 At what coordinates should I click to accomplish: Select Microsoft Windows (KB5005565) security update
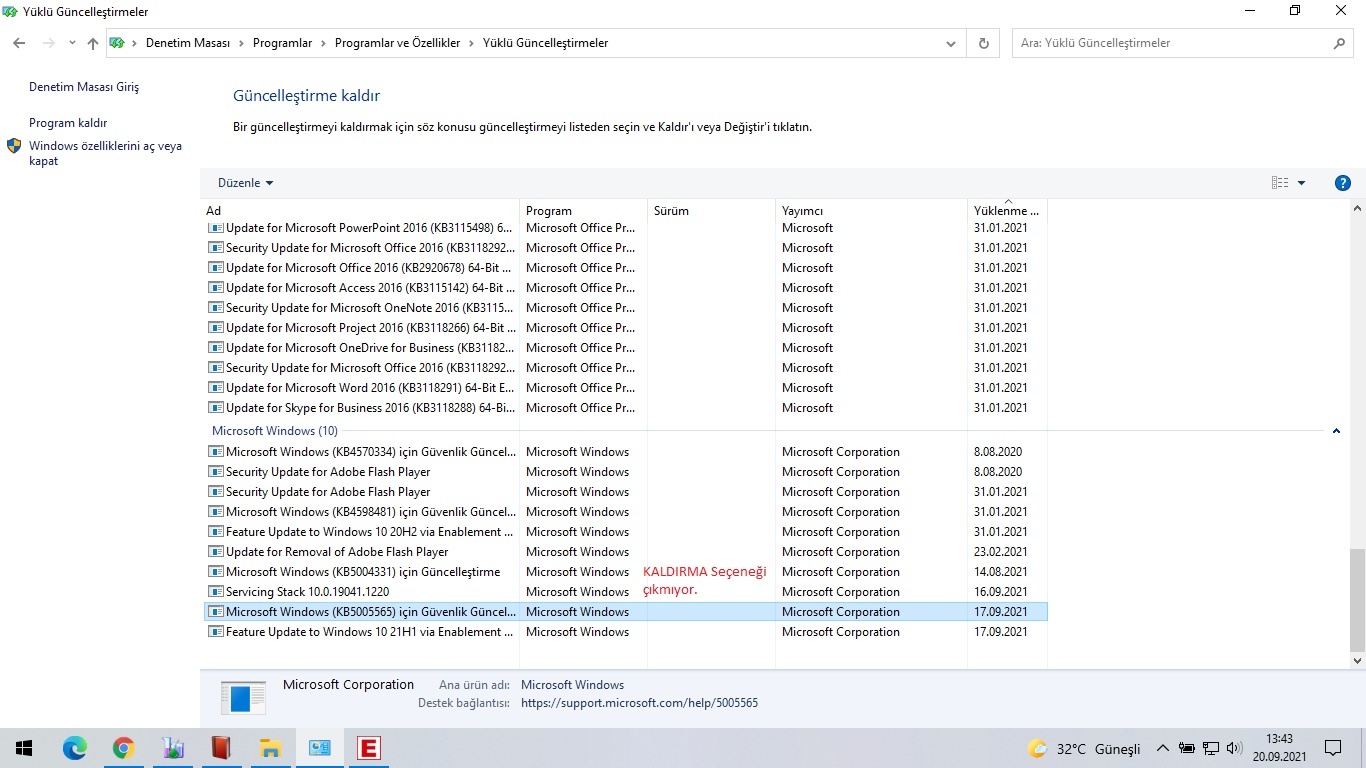tap(626, 612)
